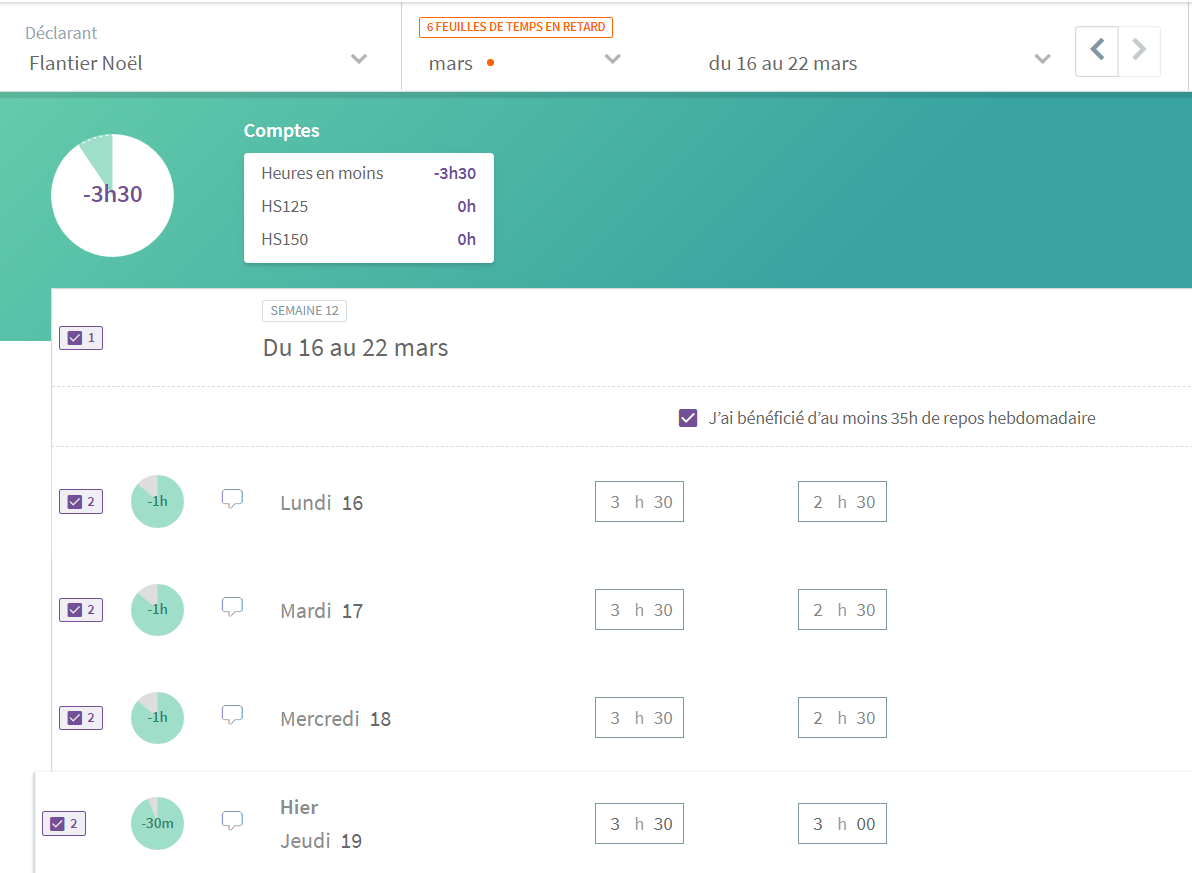The width and height of the screenshot is (1192, 873).
Task: Open the du 16 au 22 mars week dropdown
Action: click(1042, 60)
